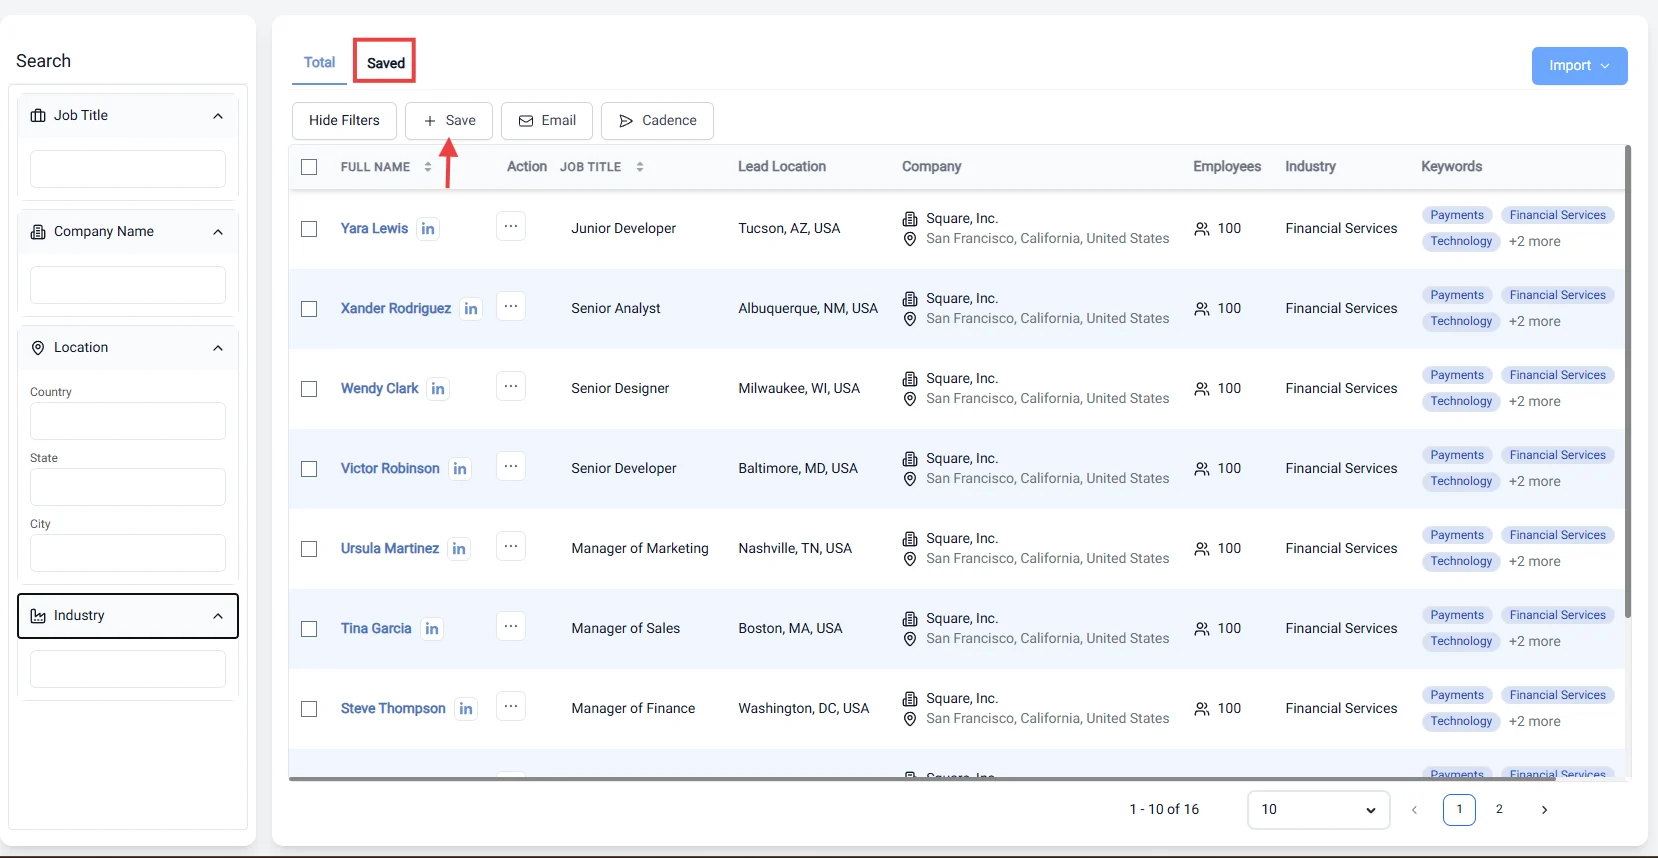The height and width of the screenshot is (858, 1658).
Task: Open action menu for Steve Thompson
Action: click(511, 706)
